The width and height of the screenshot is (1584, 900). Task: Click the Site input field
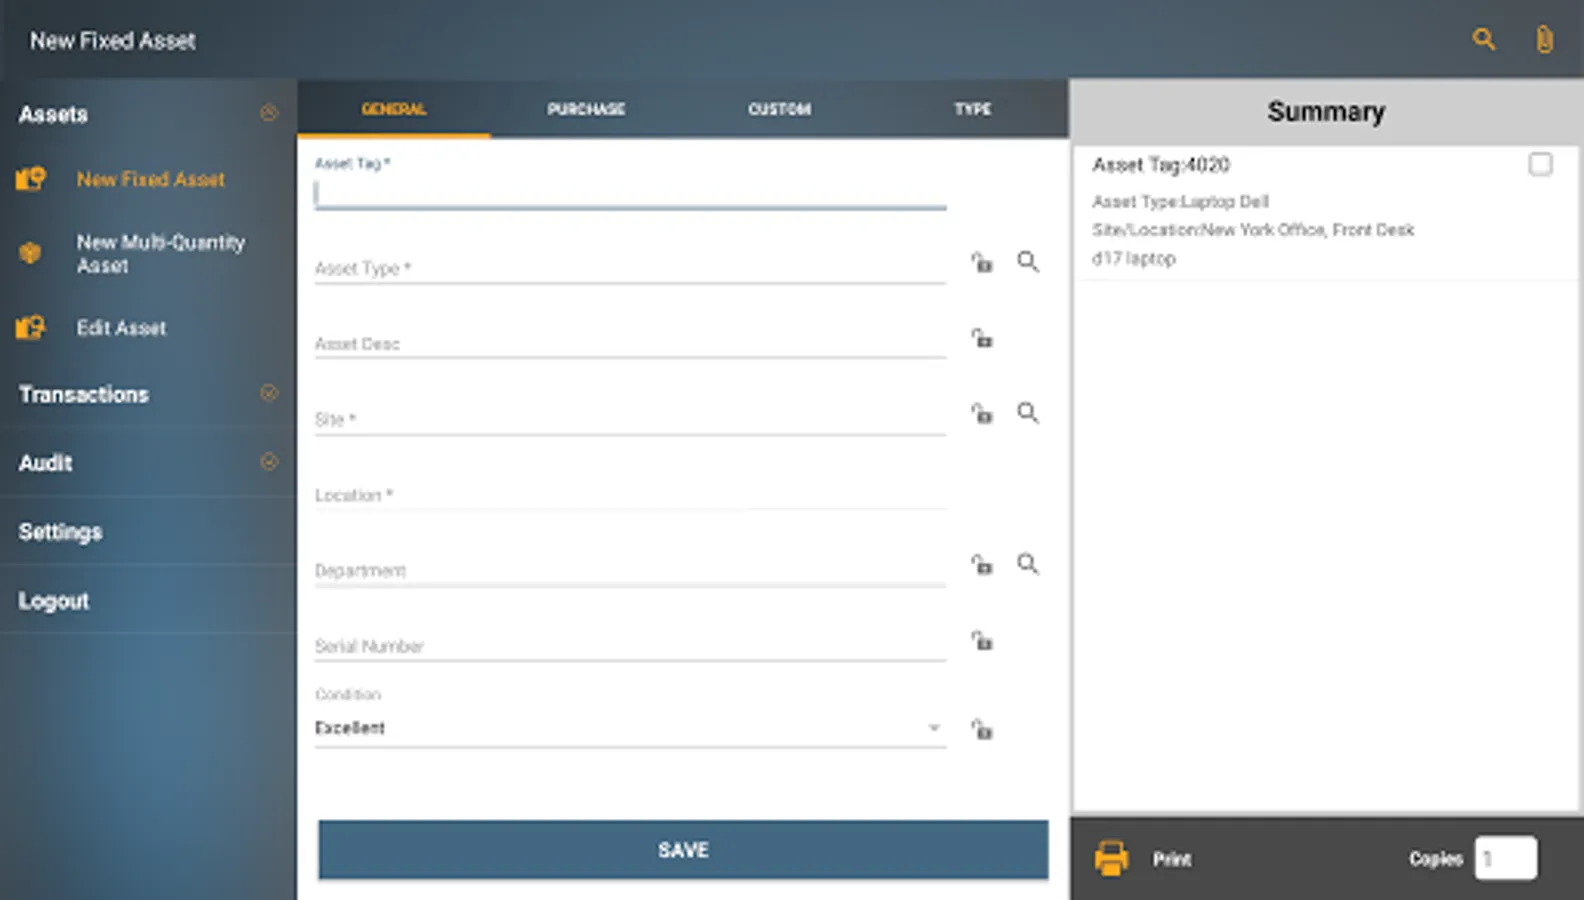pos(630,419)
